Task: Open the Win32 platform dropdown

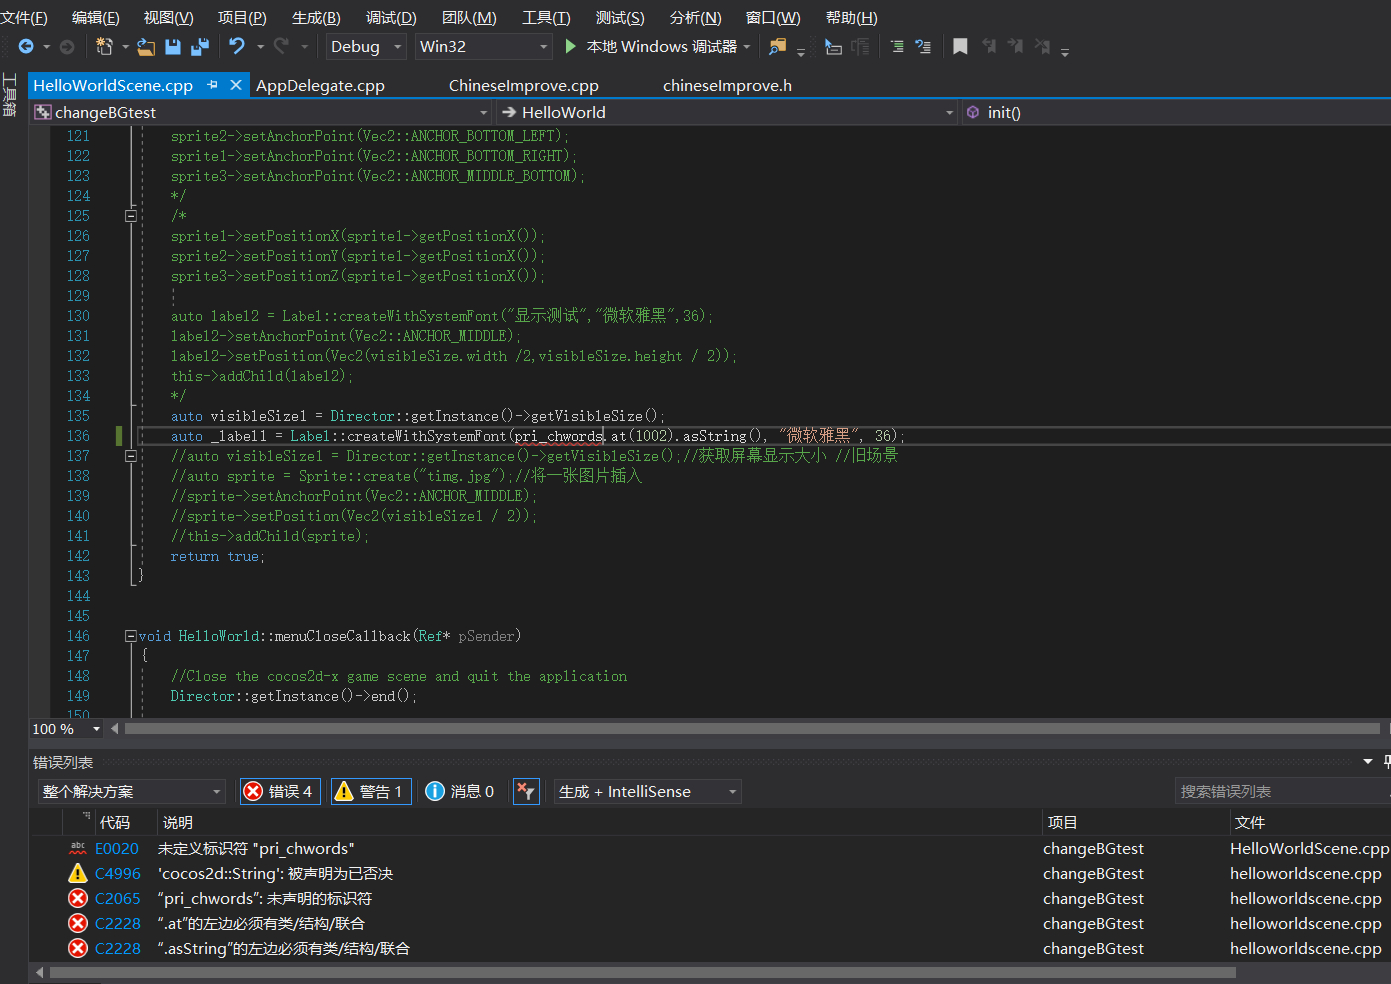Action: click(x=484, y=47)
